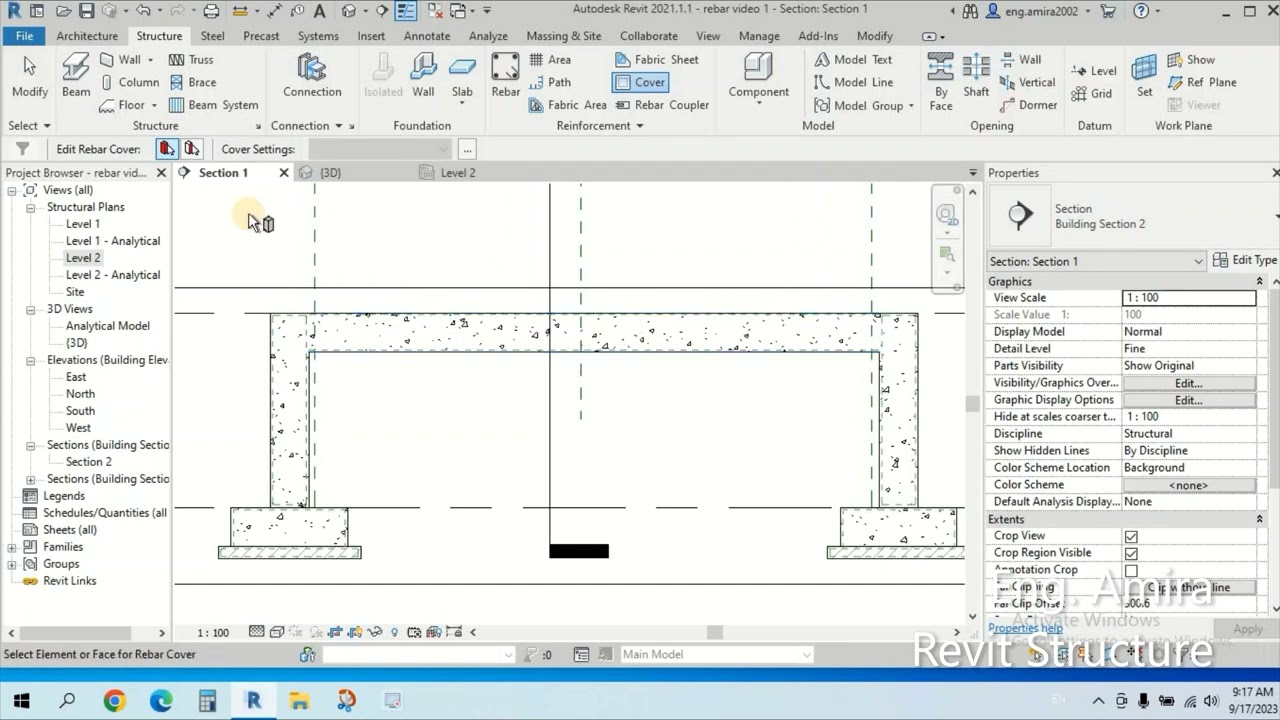Select the Grid datum tool

tap(1091, 94)
